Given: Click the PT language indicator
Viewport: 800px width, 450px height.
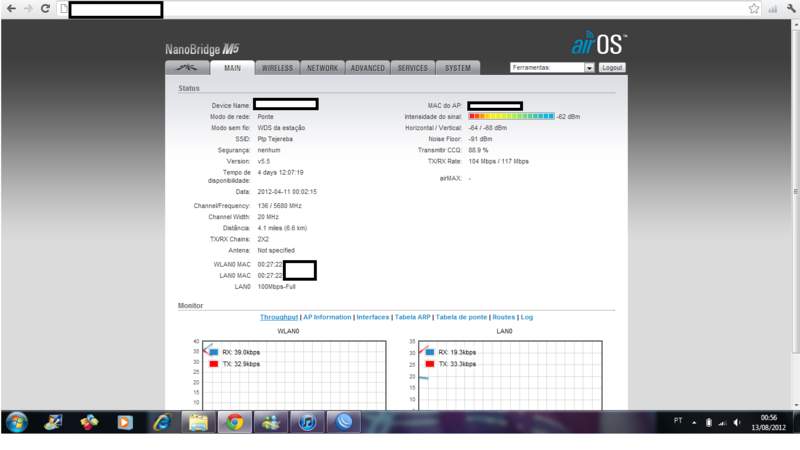Looking at the screenshot, I should coord(678,421).
